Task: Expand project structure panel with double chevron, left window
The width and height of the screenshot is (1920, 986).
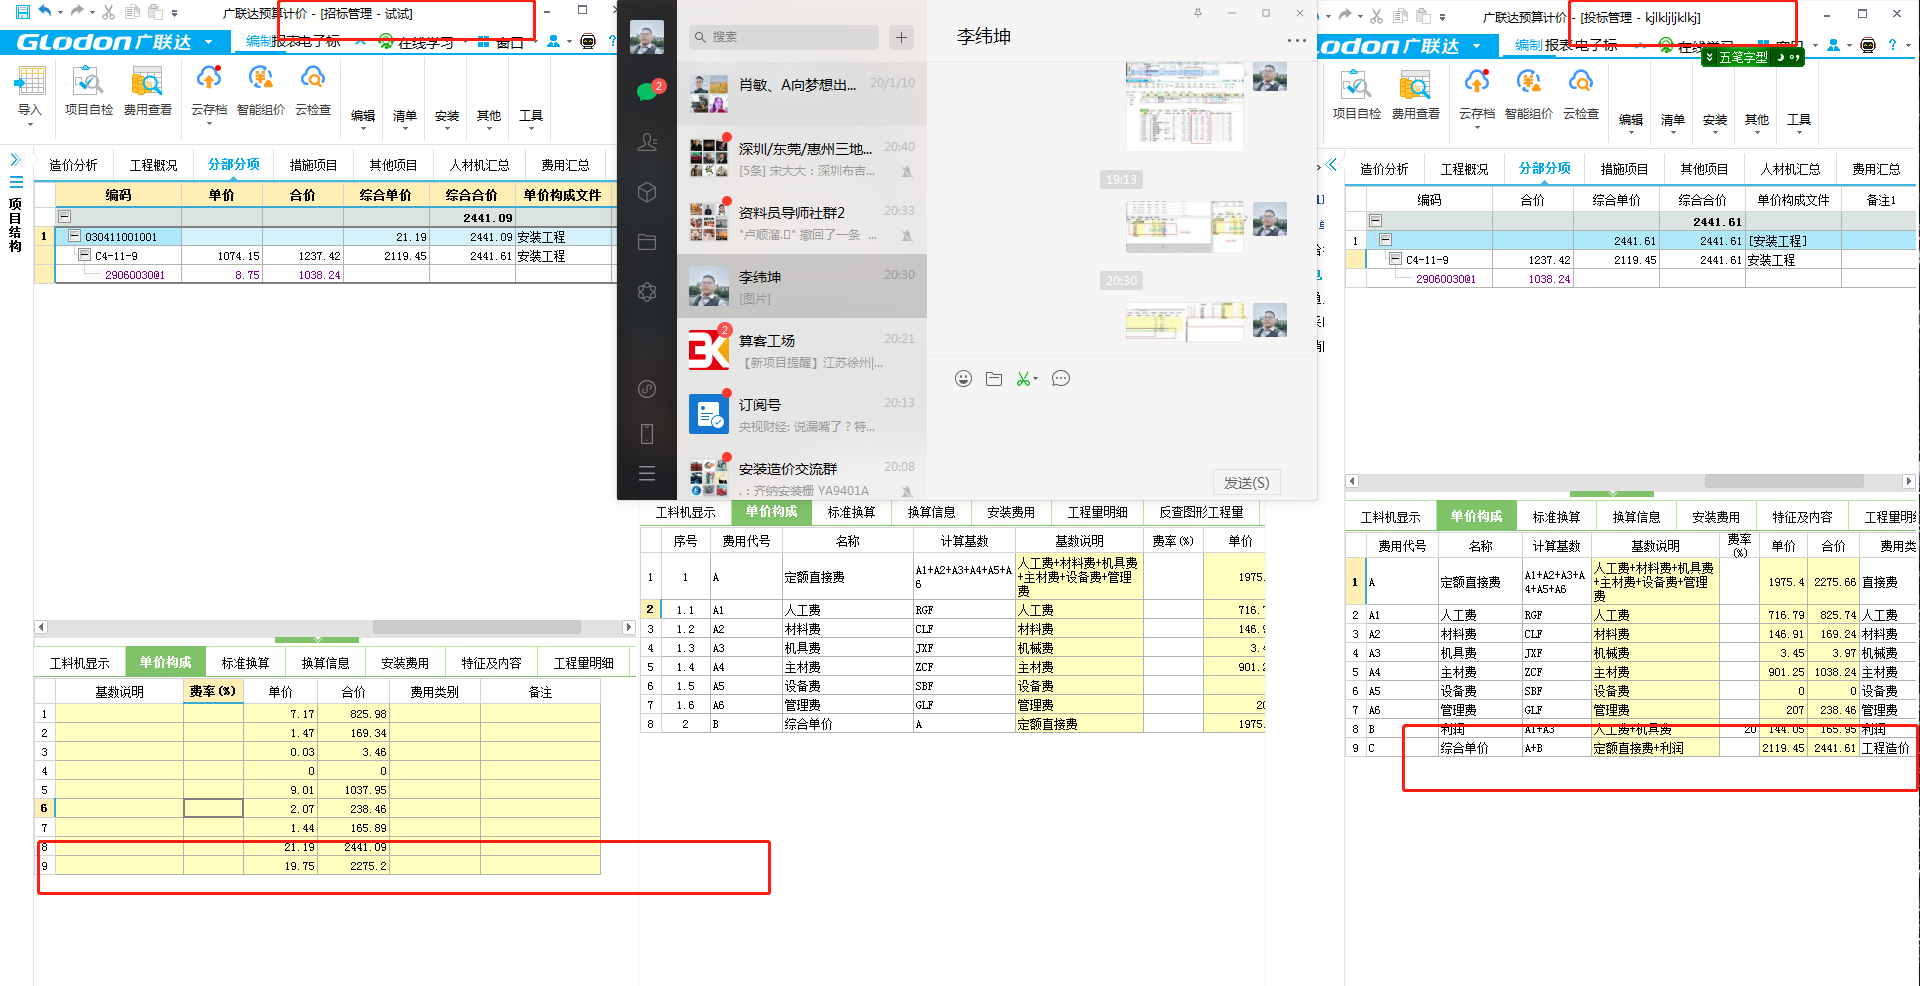Action: point(15,160)
